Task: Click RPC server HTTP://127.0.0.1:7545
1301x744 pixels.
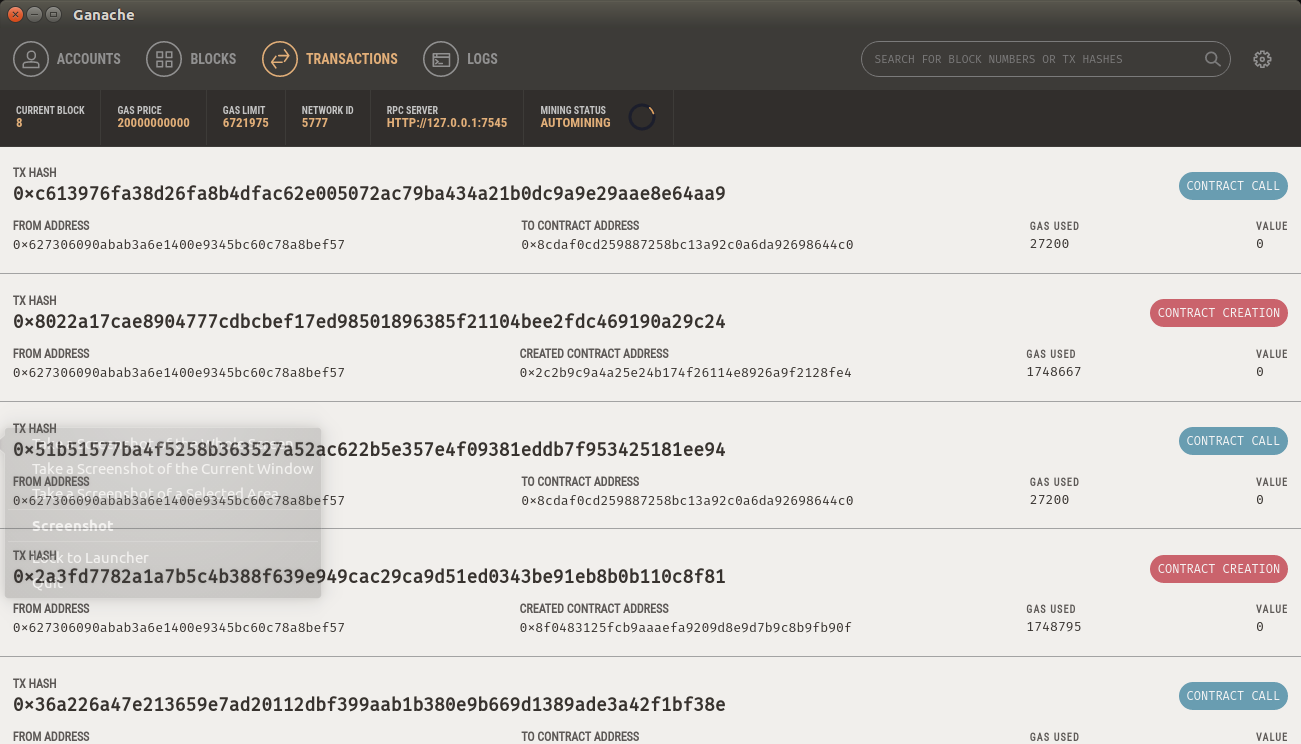Action: point(447,123)
